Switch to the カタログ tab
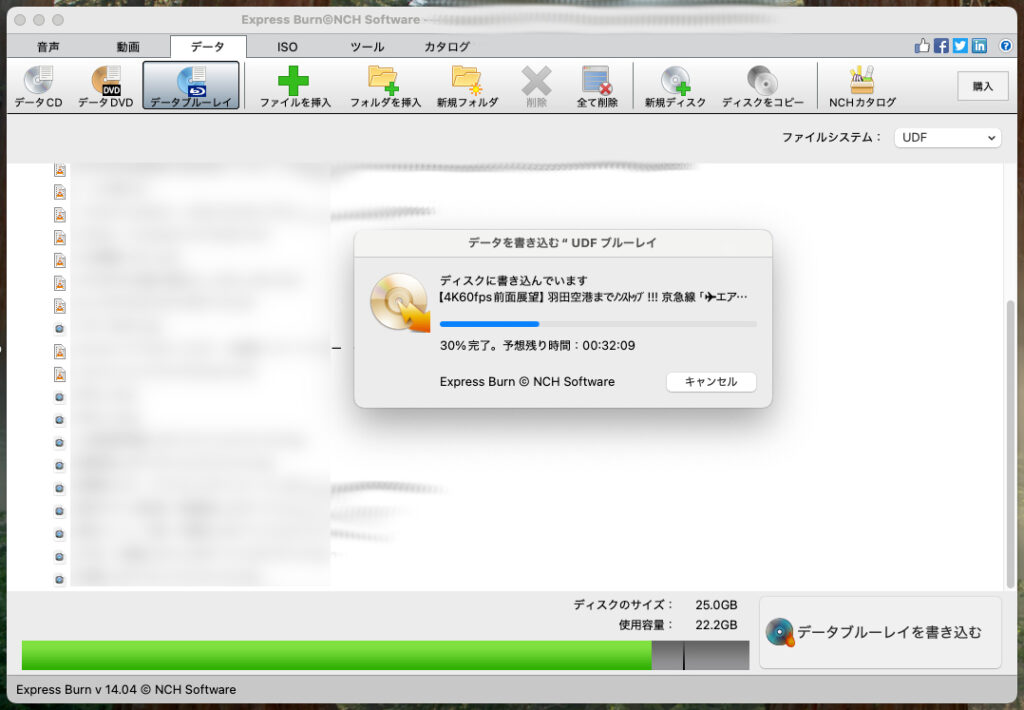 click(x=447, y=47)
